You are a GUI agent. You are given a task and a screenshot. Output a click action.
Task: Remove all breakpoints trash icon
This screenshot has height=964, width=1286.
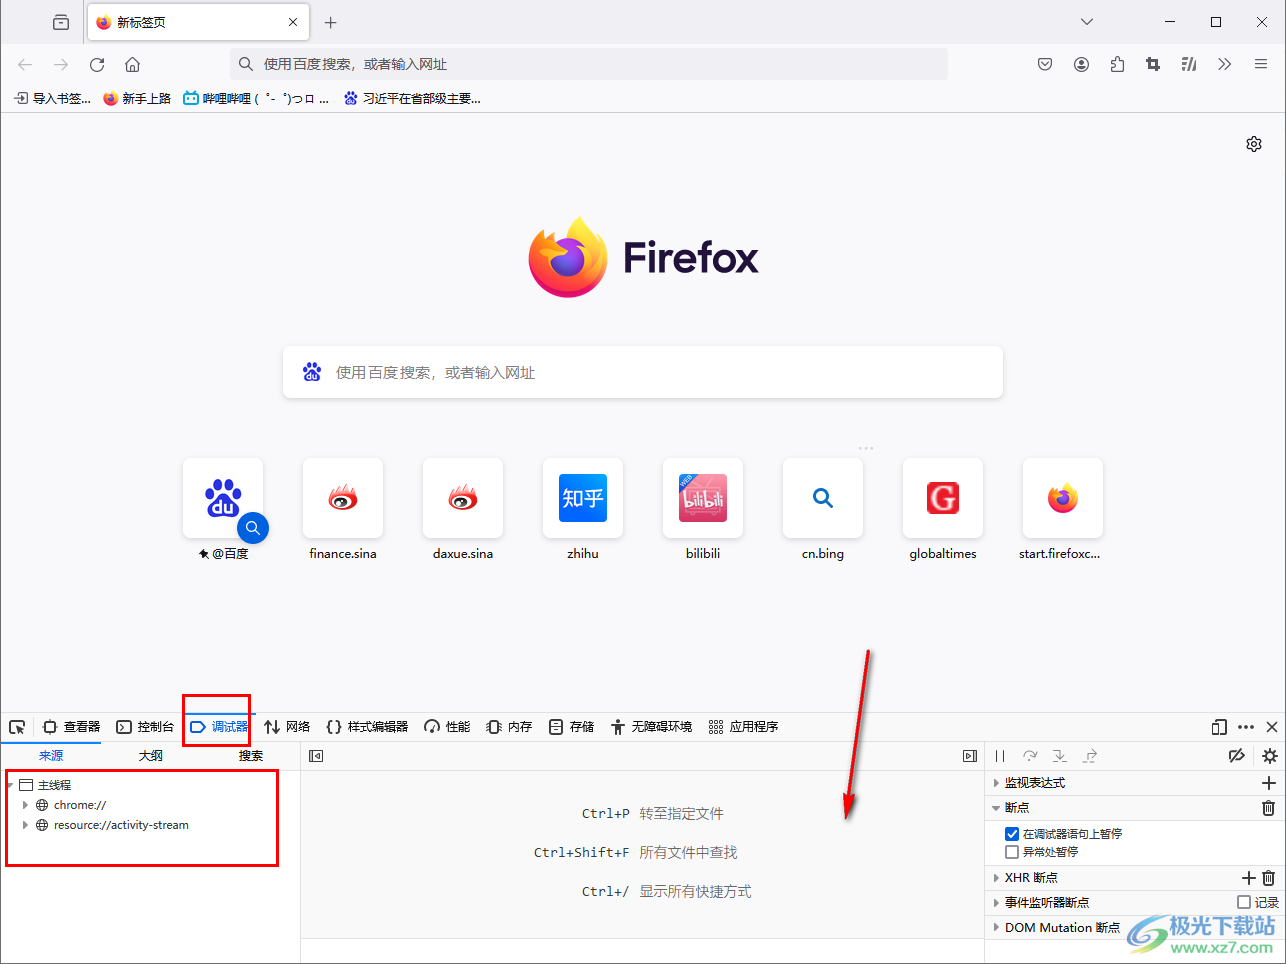coord(1269,808)
